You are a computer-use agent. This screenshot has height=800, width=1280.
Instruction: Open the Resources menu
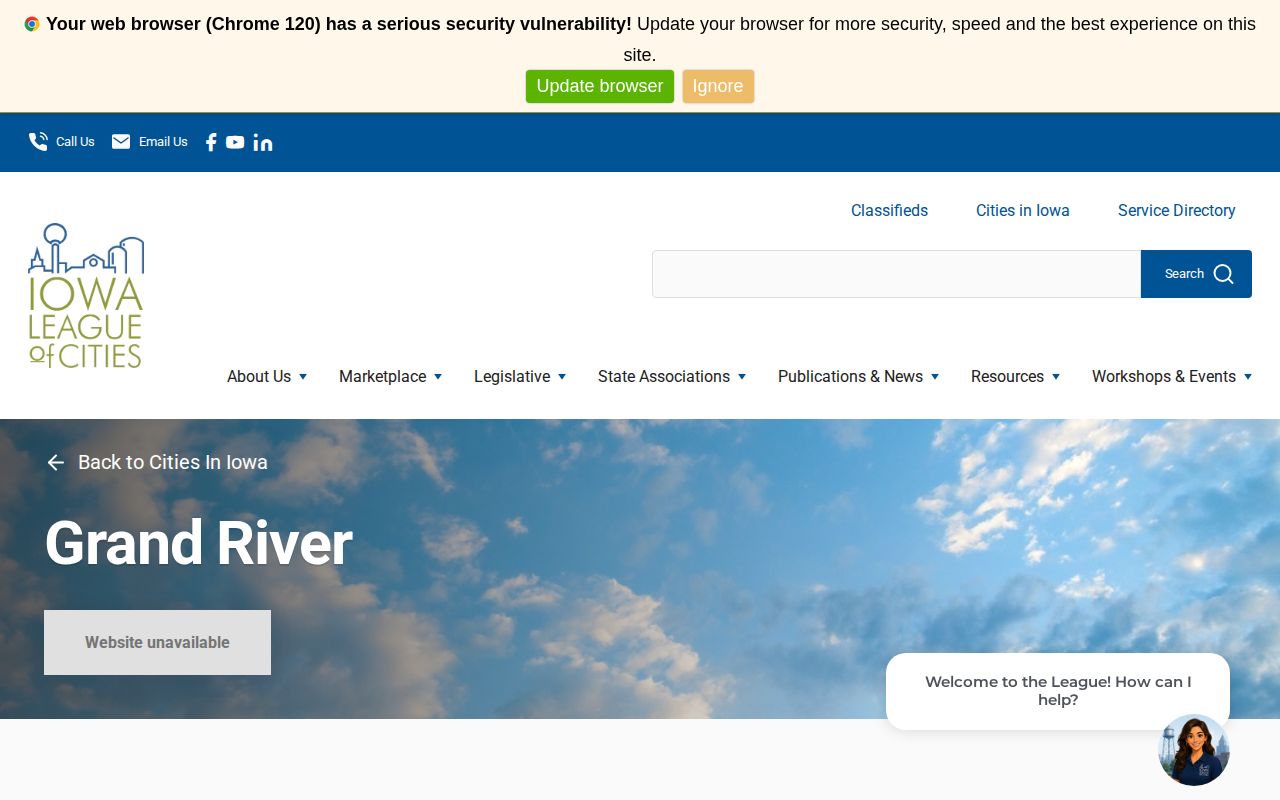[1007, 377]
